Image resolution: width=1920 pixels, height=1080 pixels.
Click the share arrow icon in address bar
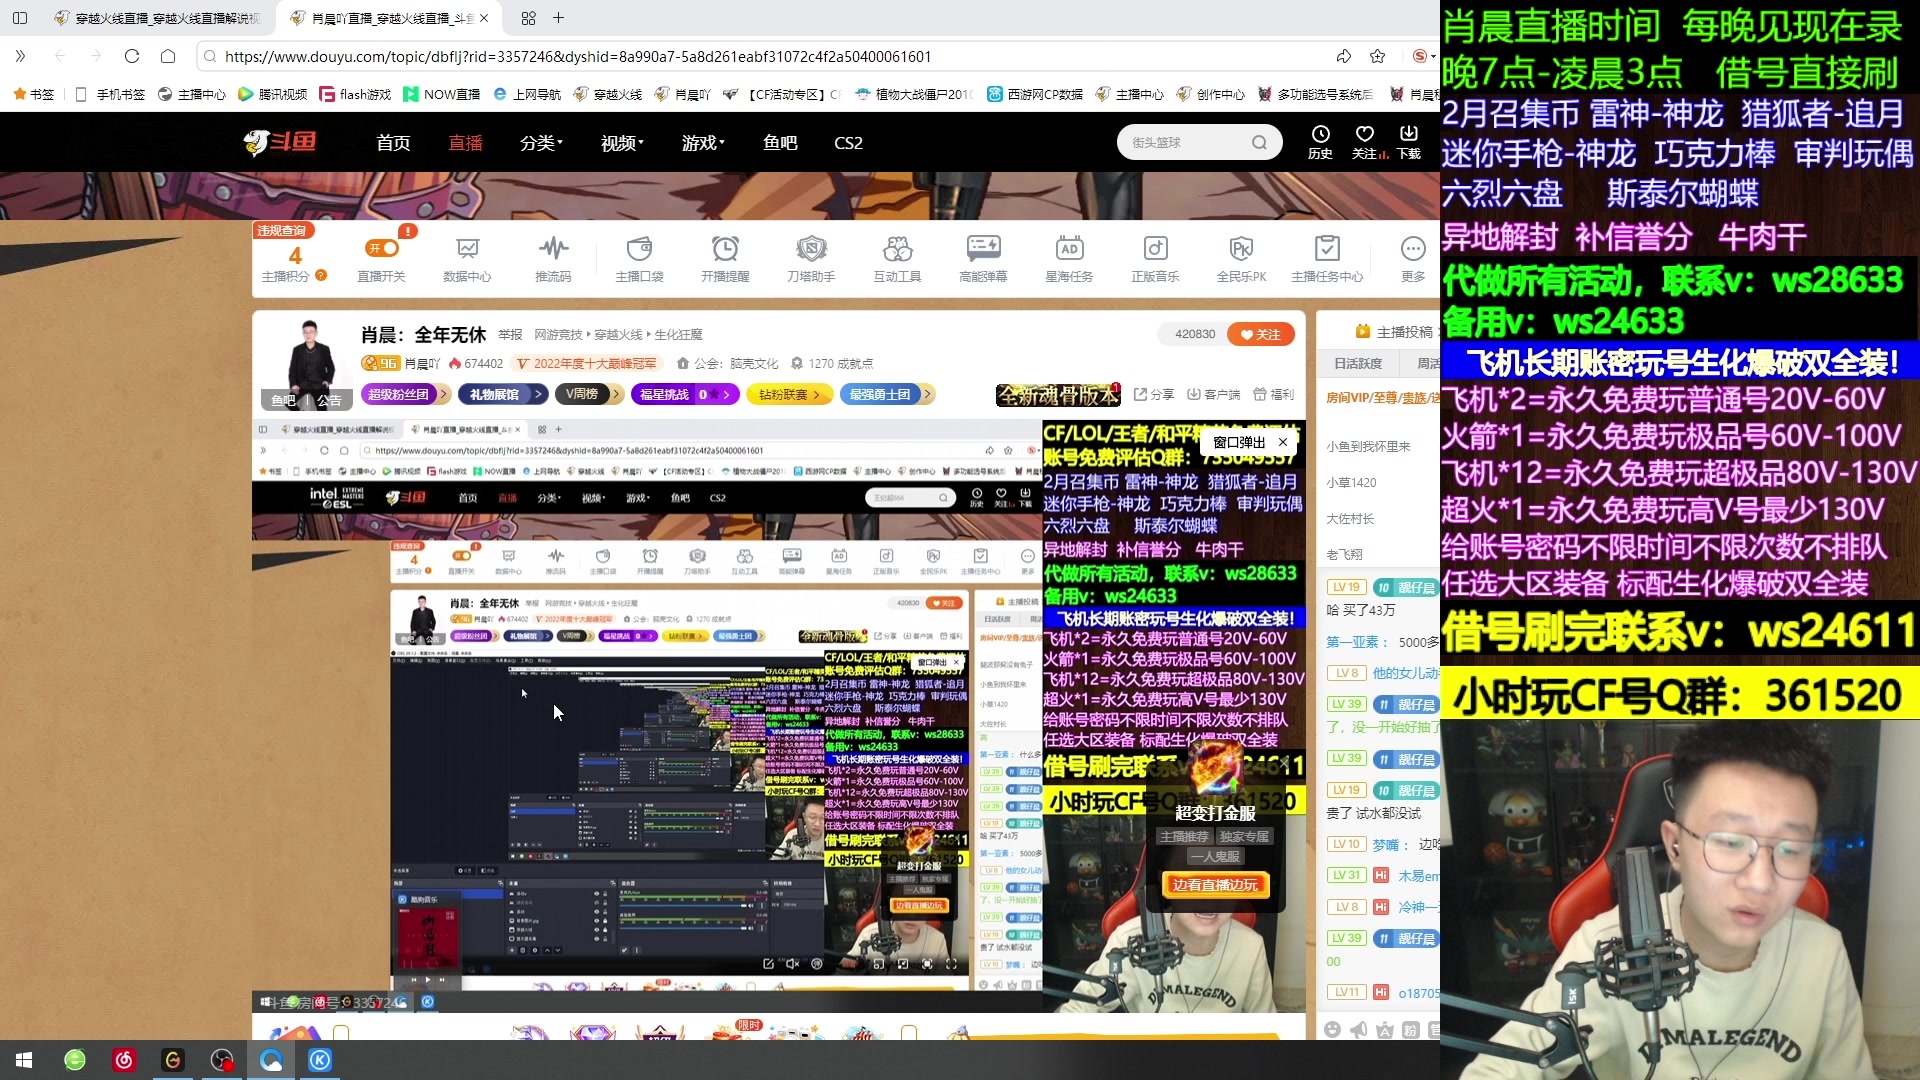[x=1344, y=56]
